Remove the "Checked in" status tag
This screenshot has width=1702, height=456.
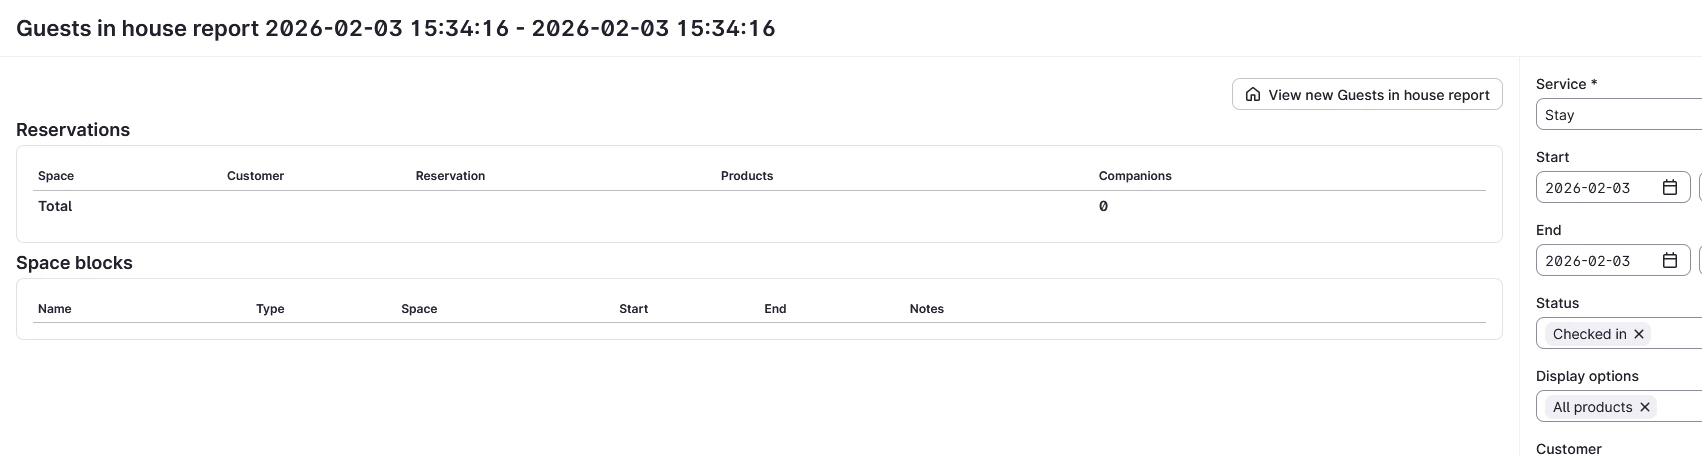(1639, 334)
